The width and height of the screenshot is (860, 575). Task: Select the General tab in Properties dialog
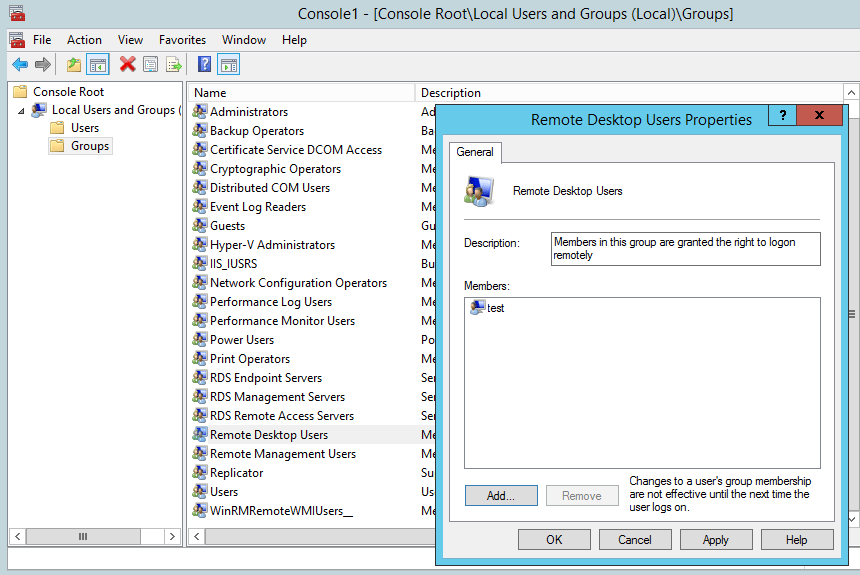(x=475, y=152)
